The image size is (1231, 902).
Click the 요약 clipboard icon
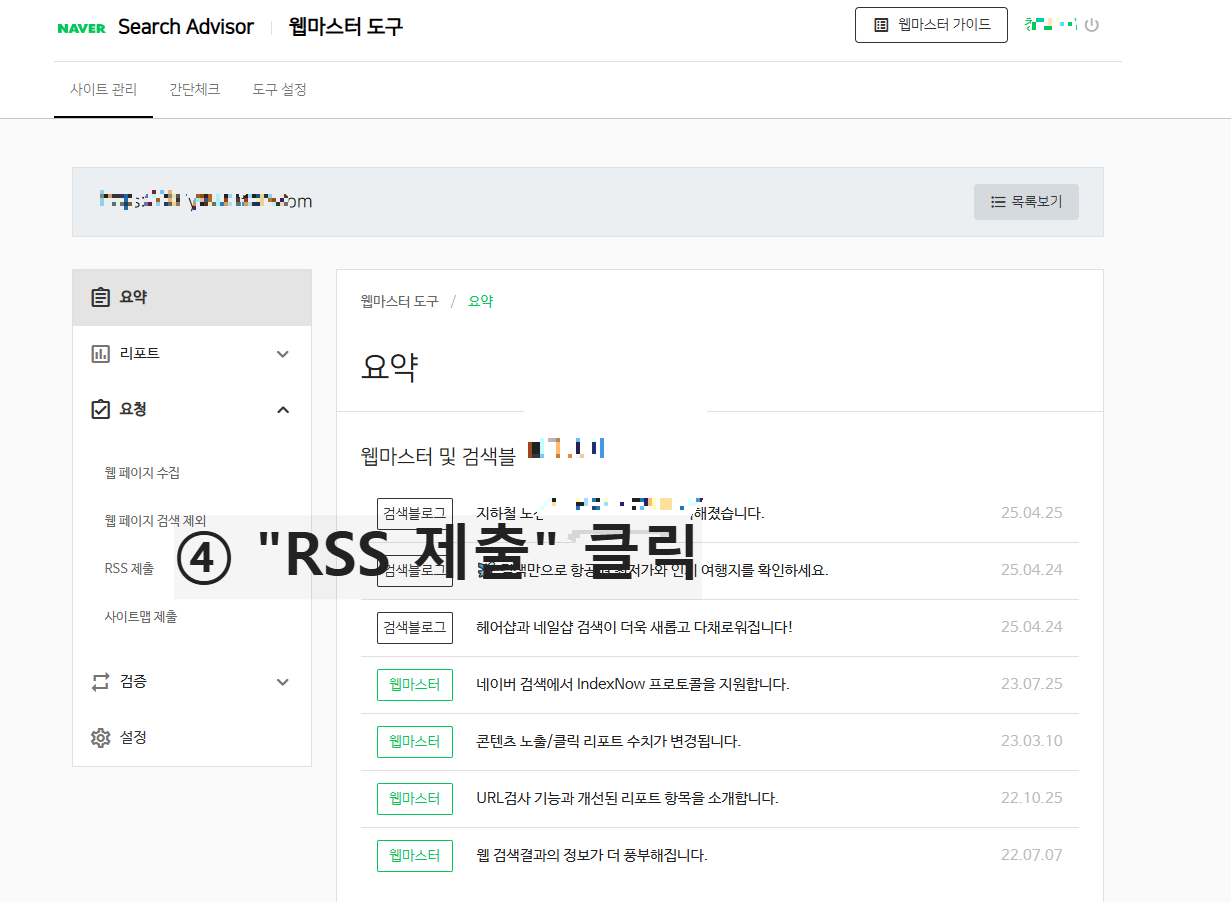coord(100,297)
